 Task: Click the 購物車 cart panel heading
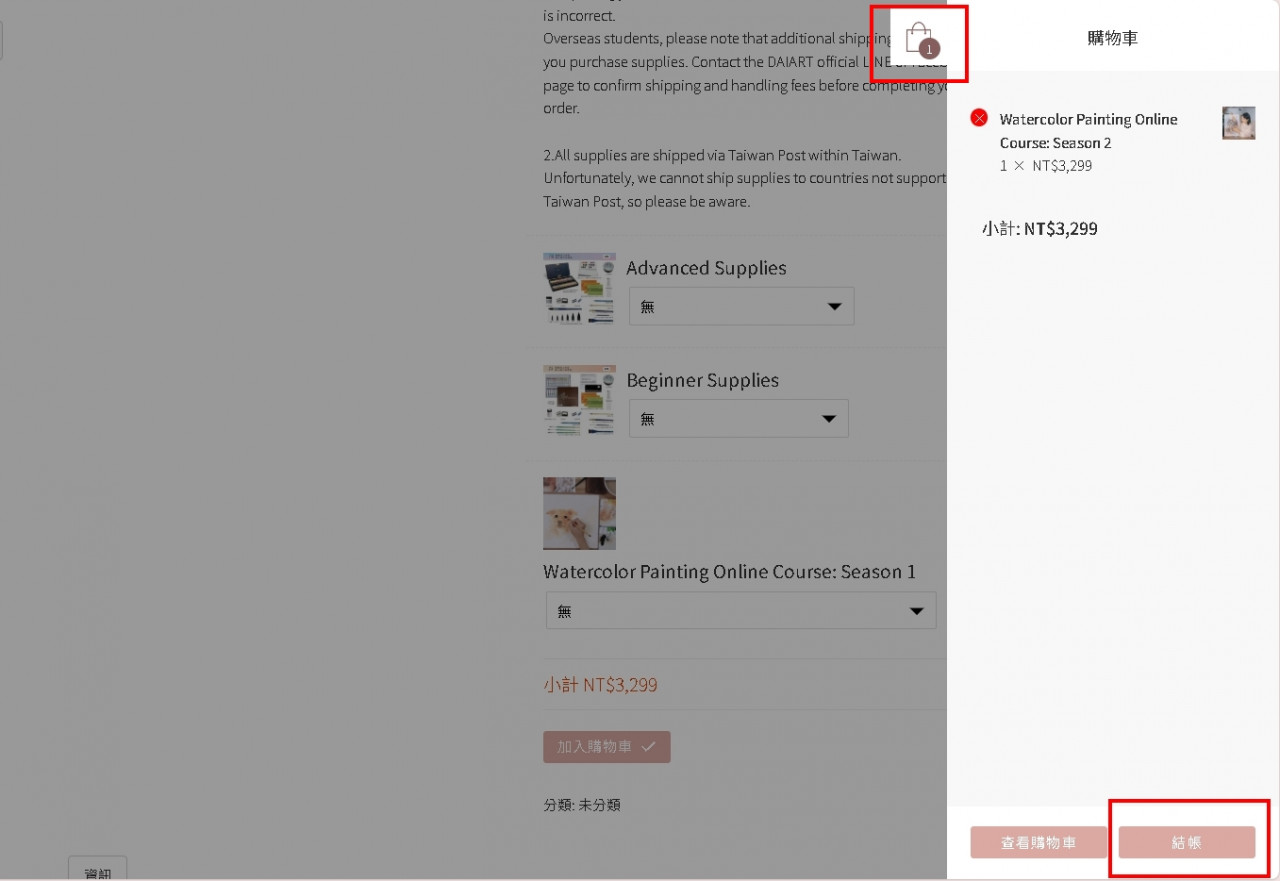point(1112,38)
